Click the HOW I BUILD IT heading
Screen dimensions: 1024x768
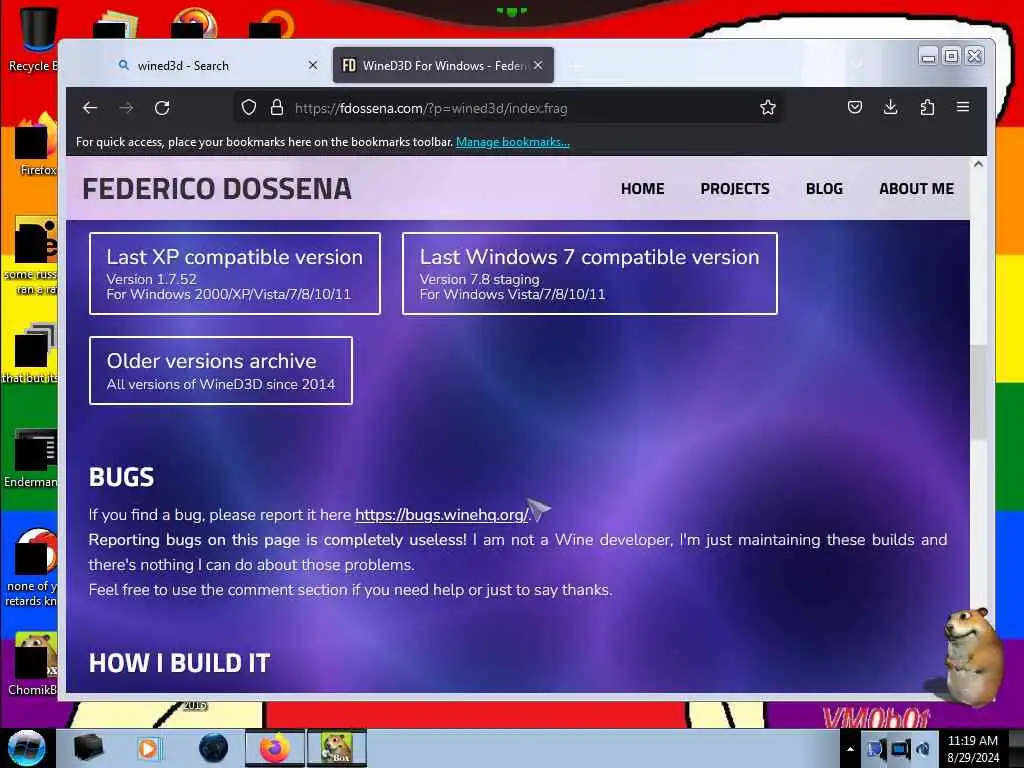180,664
